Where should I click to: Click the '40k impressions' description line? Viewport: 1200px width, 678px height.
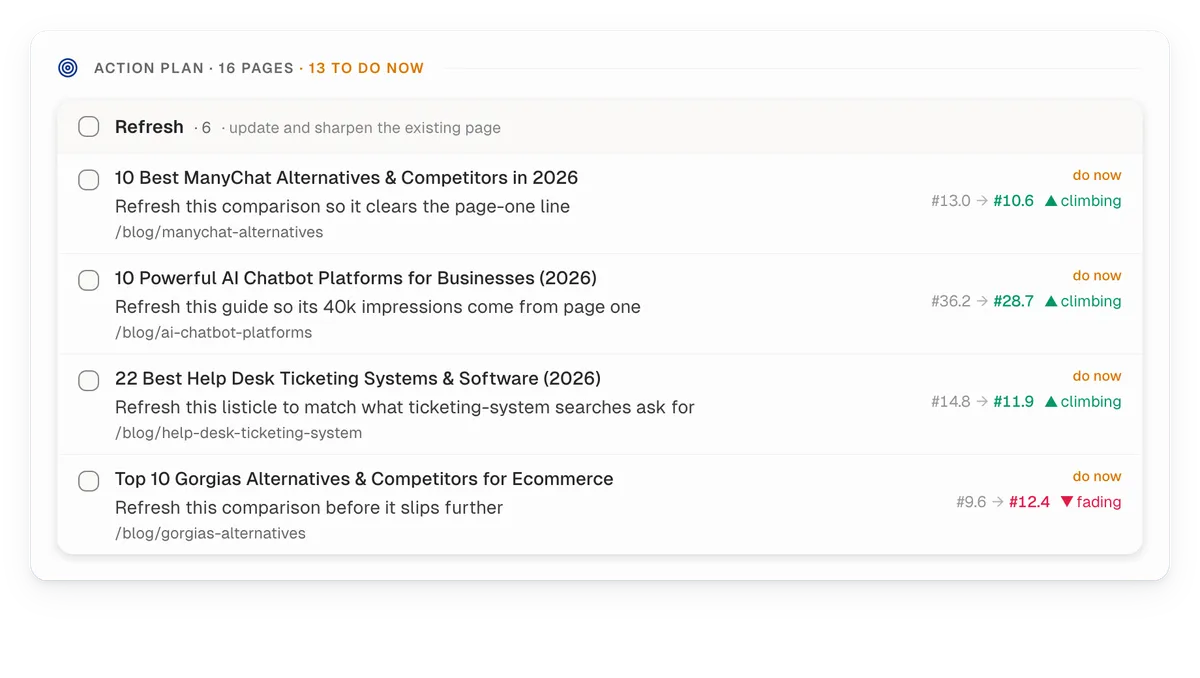(378, 307)
